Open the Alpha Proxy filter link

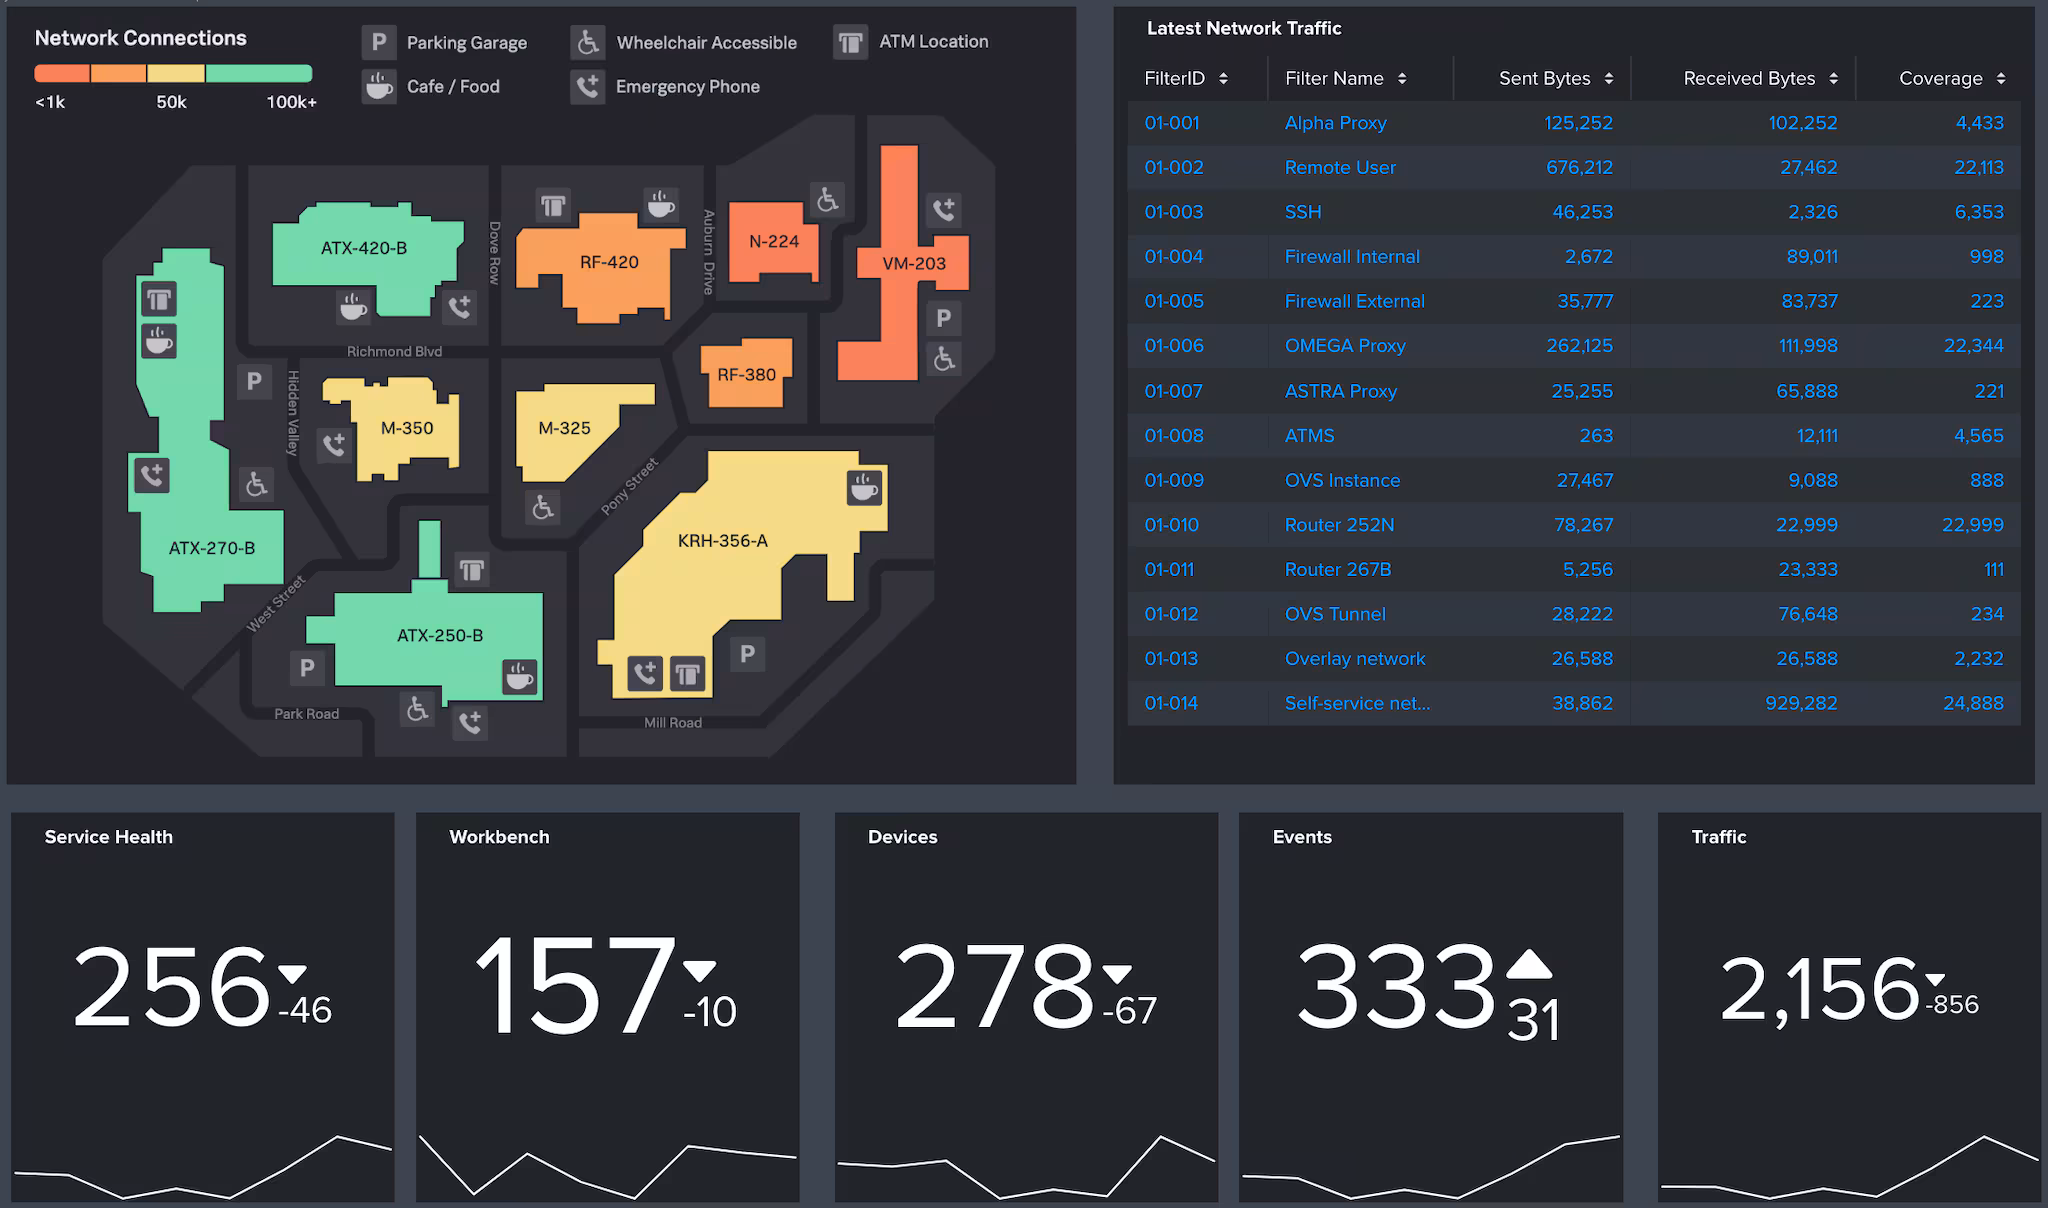[1335, 123]
